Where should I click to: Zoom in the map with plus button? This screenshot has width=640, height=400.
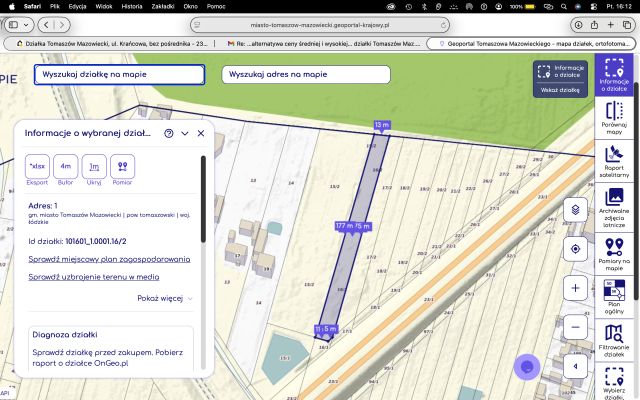click(575, 288)
